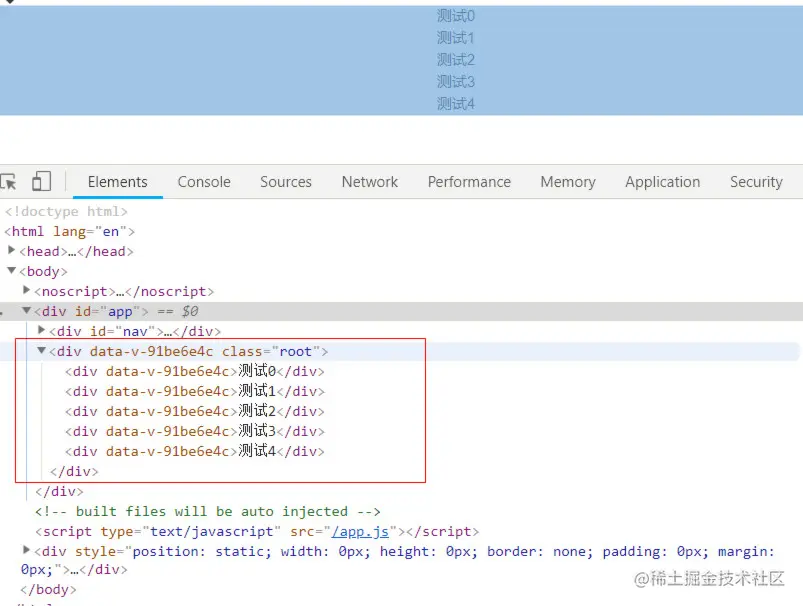Click 测试0 text in page preview

tap(456, 16)
